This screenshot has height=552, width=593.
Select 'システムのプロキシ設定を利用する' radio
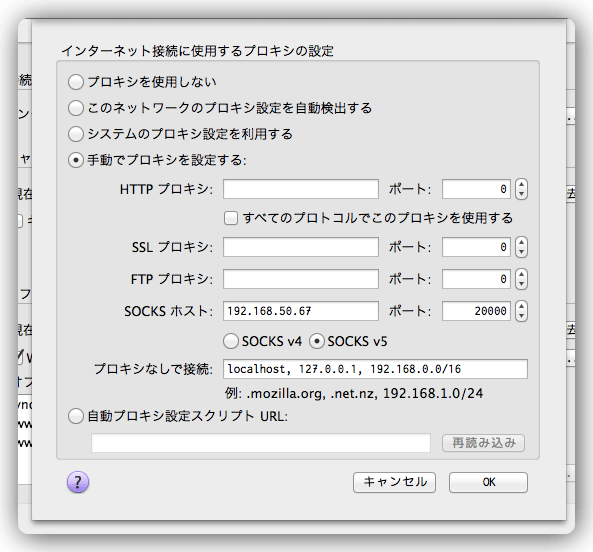point(76,134)
